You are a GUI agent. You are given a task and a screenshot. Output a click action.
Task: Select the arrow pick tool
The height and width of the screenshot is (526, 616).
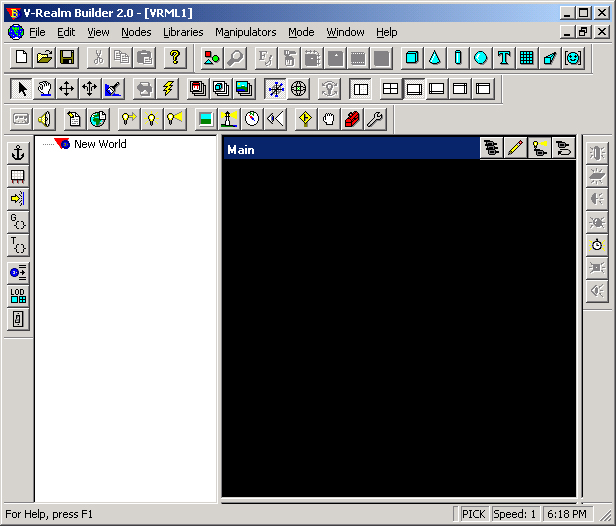[x=22, y=88]
